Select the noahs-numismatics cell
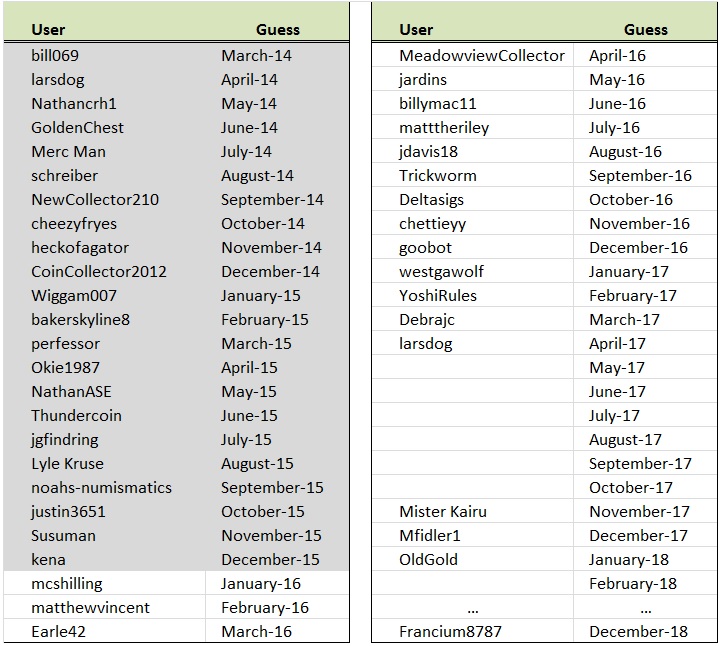The width and height of the screenshot is (720, 646). click(x=105, y=488)
